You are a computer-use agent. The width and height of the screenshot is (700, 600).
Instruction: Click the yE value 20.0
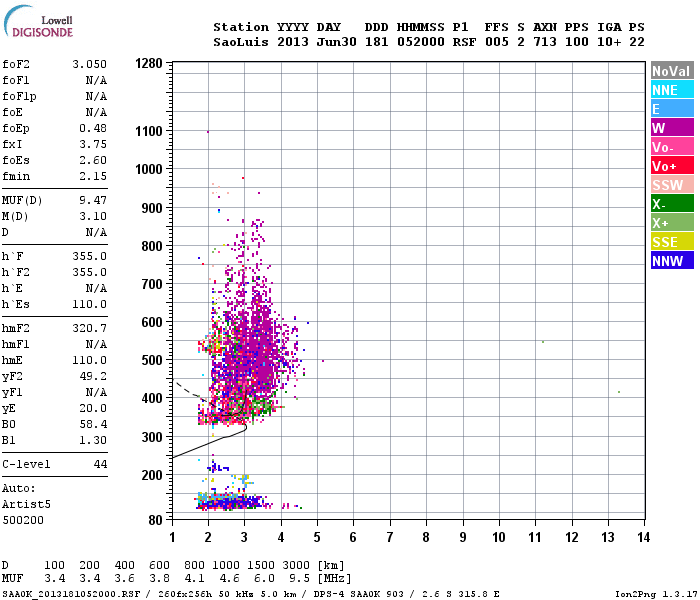(x=93, y=408)
